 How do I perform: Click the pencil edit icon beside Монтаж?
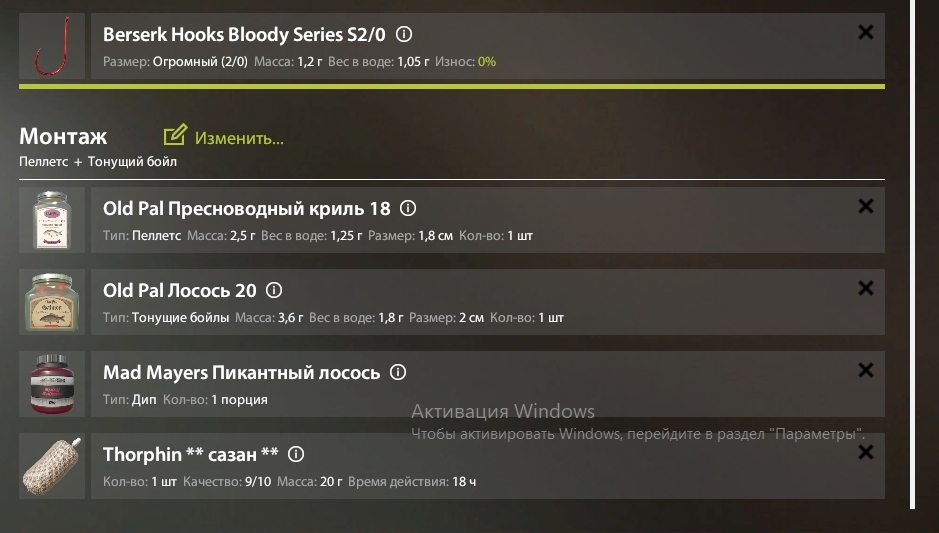[x=175, y=135]
